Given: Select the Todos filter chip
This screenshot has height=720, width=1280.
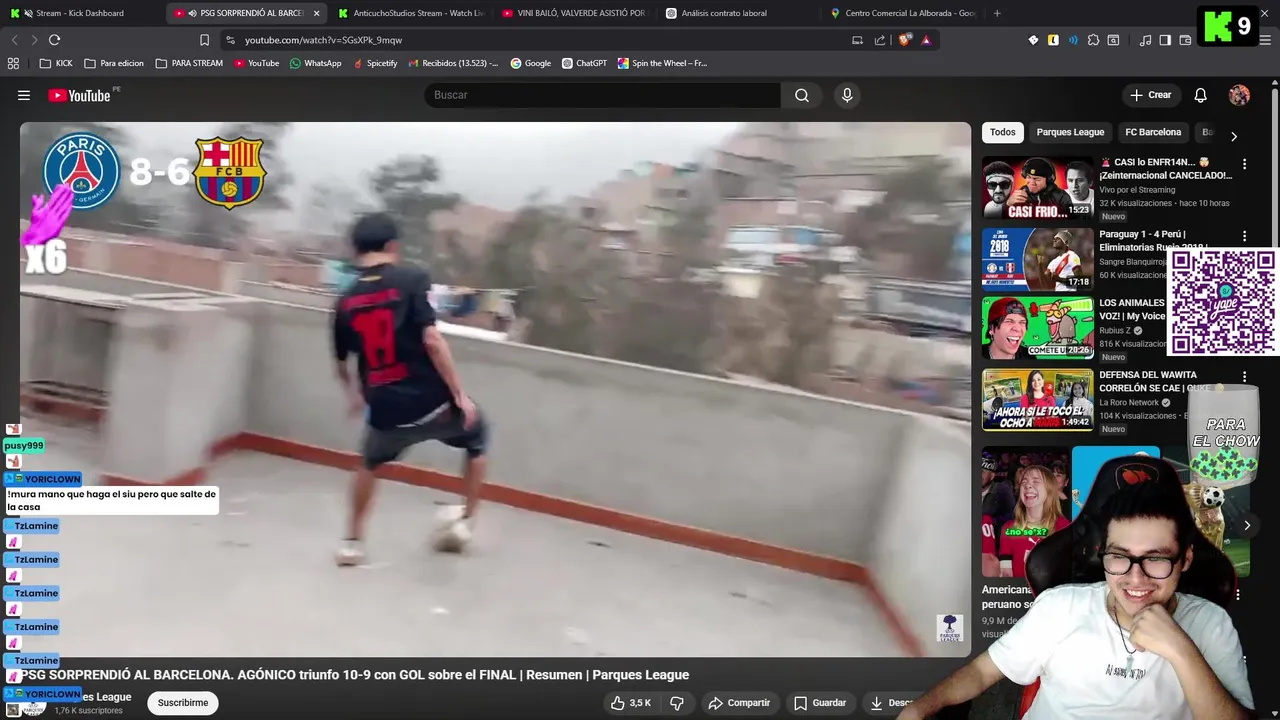Looking at the screenshot, I should 1002,132.
